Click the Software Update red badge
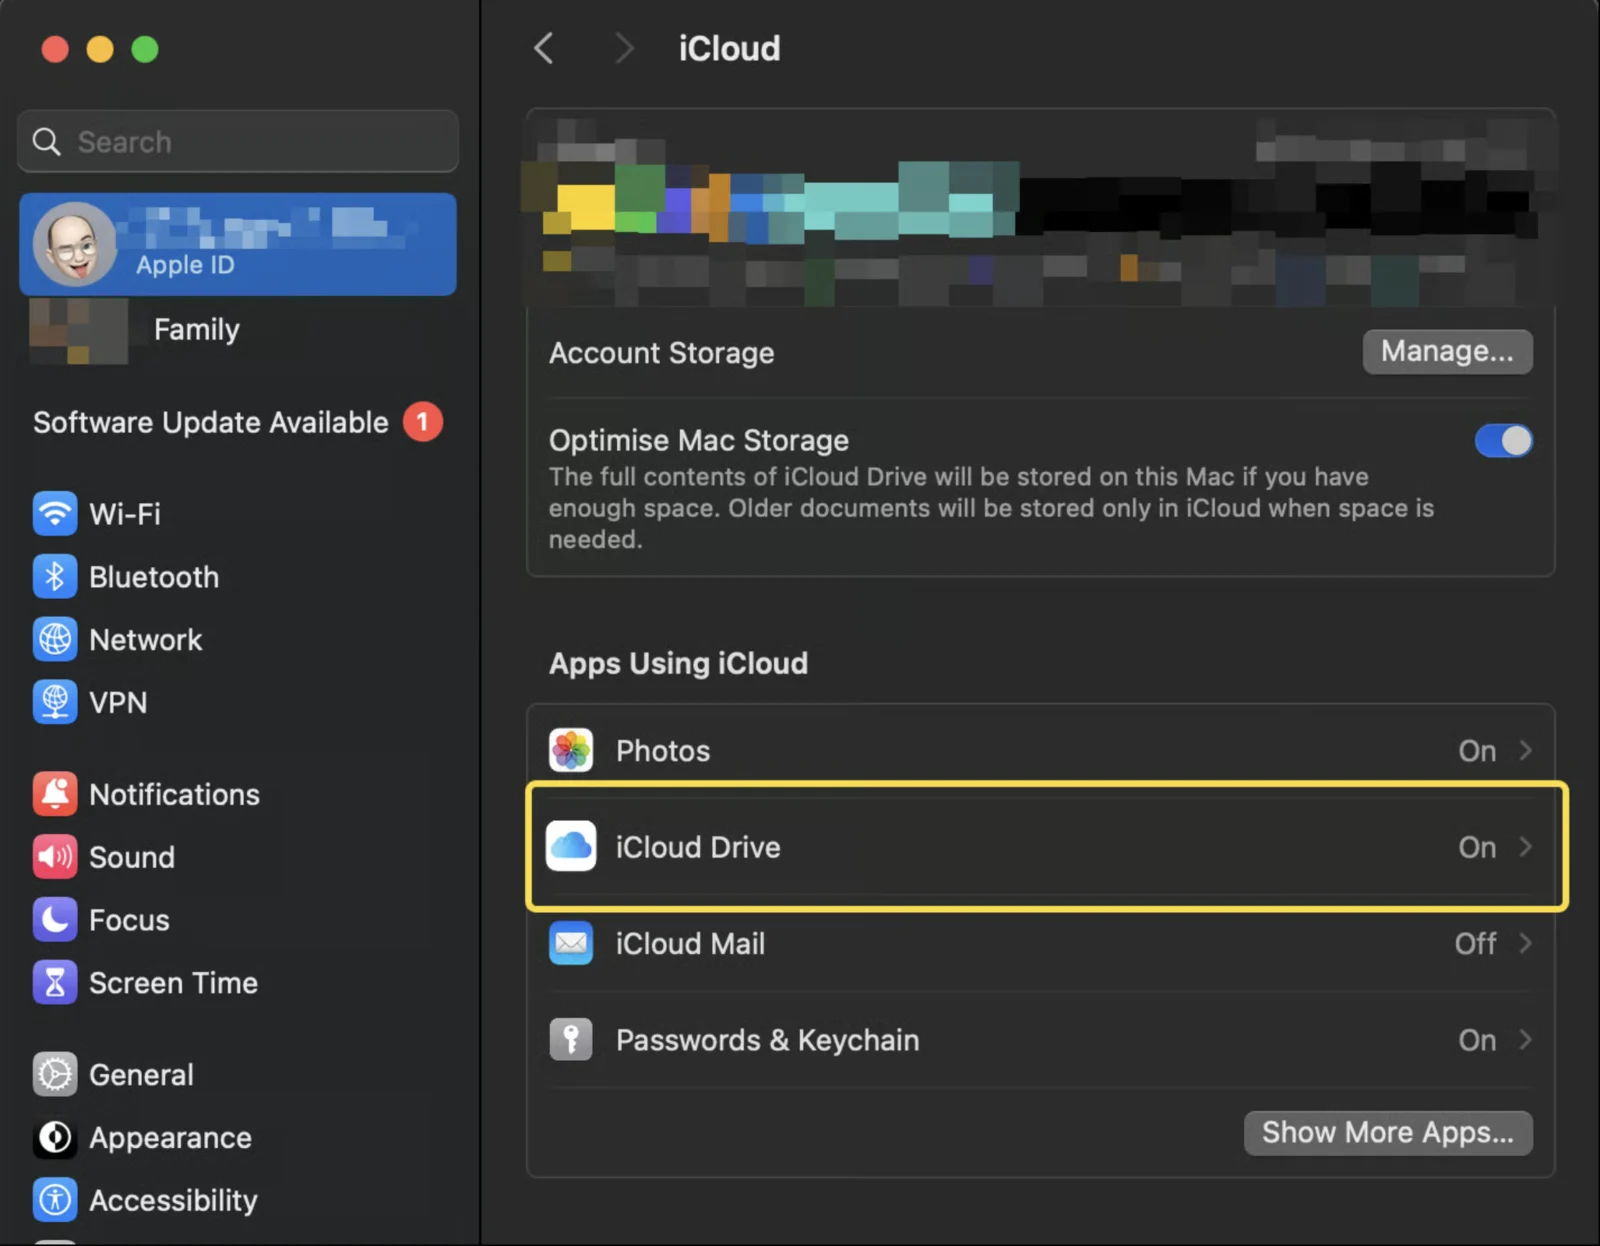Viewport: 1600px width, 1246px height. [x=423, y=422]
